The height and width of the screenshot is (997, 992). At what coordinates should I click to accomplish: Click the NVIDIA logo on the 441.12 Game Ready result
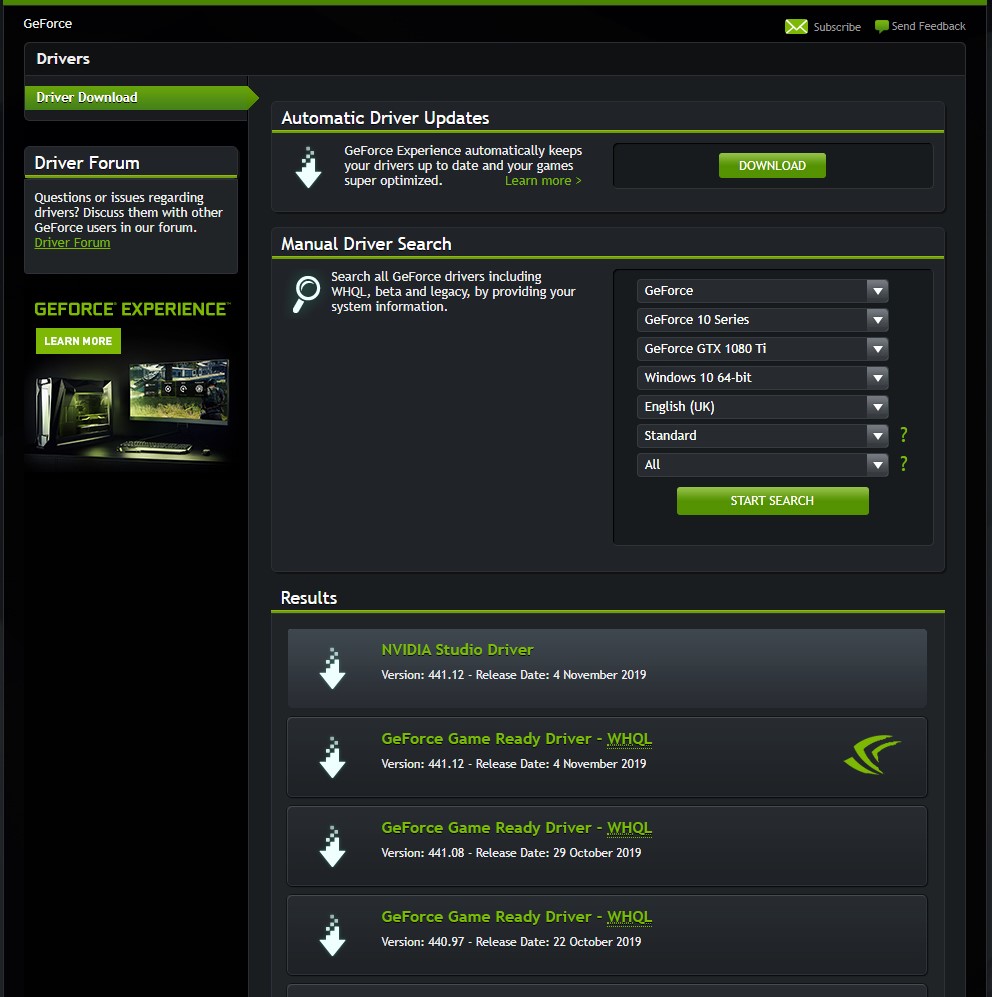[x=872, y=755]
